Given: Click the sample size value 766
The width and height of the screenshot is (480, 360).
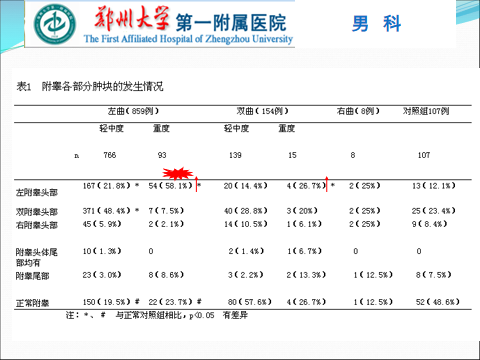Looking at the screenshot, I should (110, 155).
